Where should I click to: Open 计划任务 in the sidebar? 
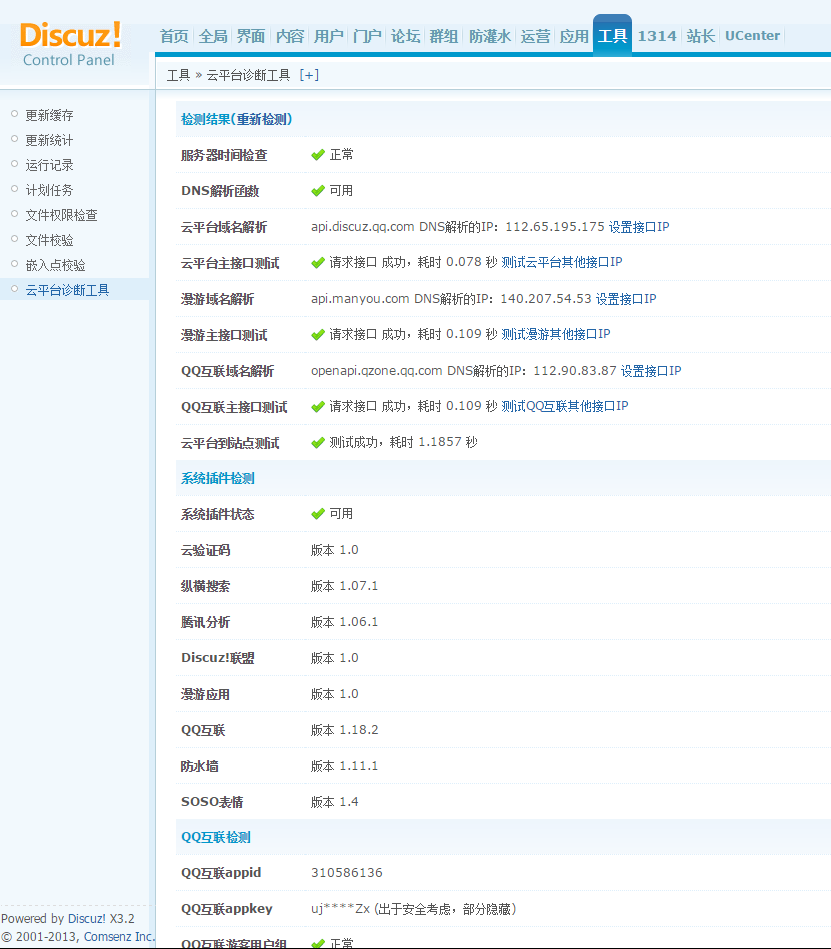tap(50, 190)
